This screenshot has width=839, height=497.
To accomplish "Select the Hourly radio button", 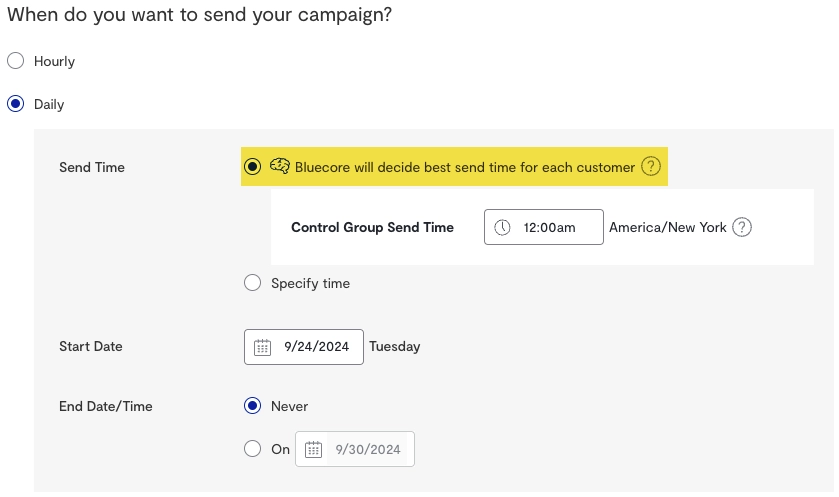I will (x=15, y=61).
